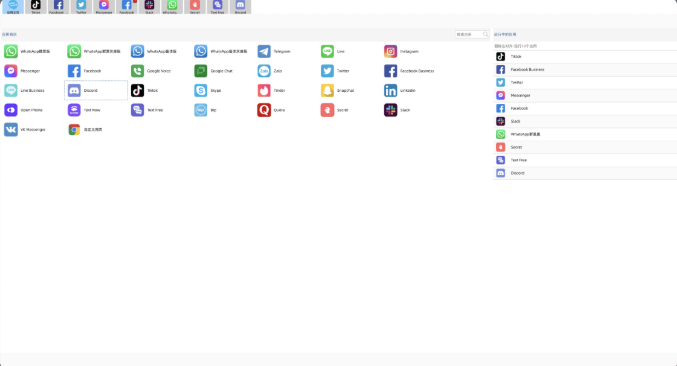The width and height of the screenshot is (677, 366).
Task: Launch Facebook Business from the app grid
Action: [409, 71]
